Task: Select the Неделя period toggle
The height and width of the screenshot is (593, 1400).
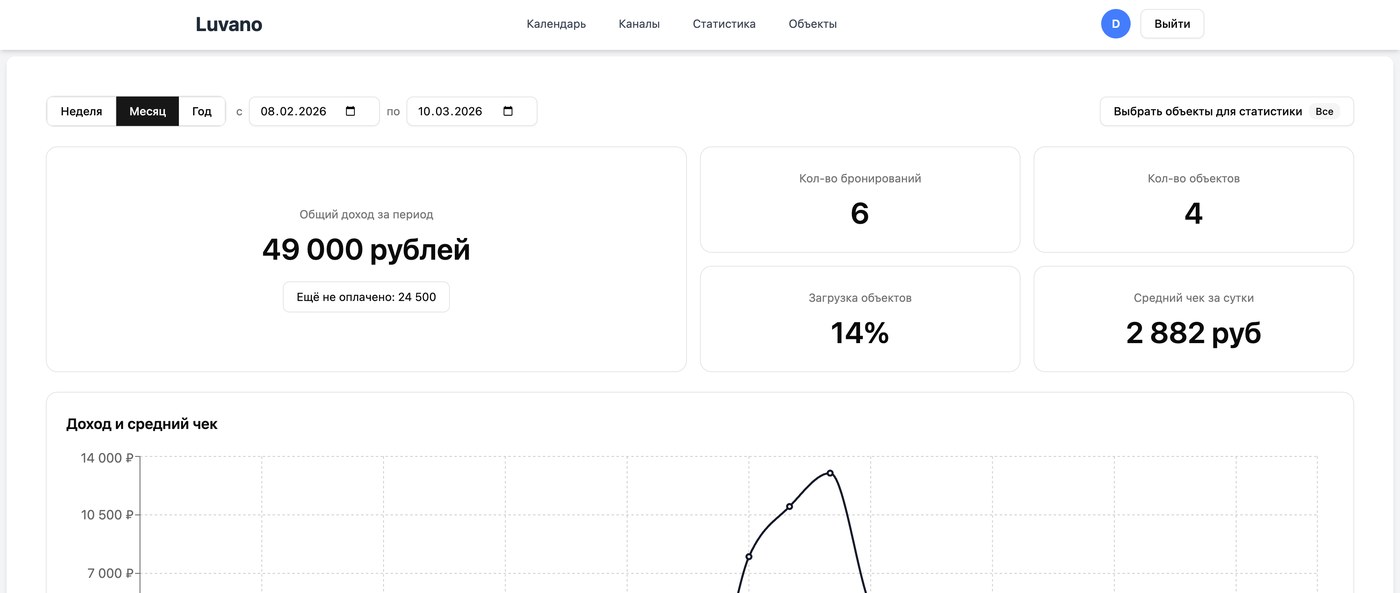Action: pyautogui.click(x=82, y=111)
